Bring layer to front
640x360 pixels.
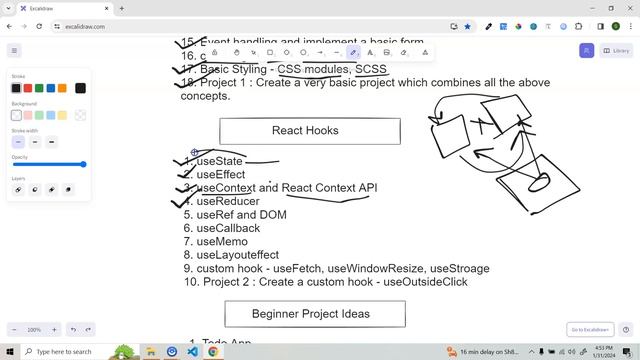[x=69, y=190]
